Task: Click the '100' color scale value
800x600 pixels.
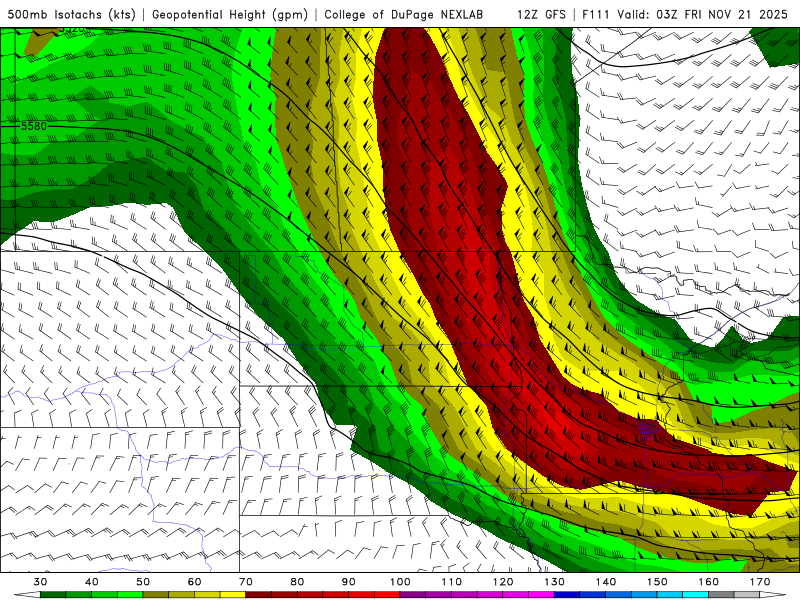Action: pyautogui.click(x=401, y=582)
